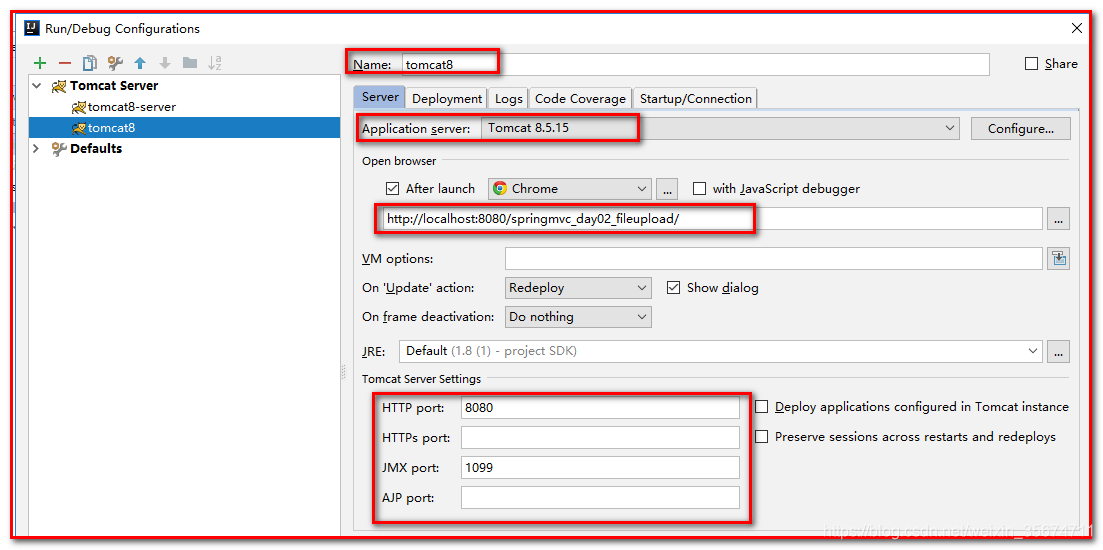Open the JRE browse ellipsis button

click(1059, 350)
